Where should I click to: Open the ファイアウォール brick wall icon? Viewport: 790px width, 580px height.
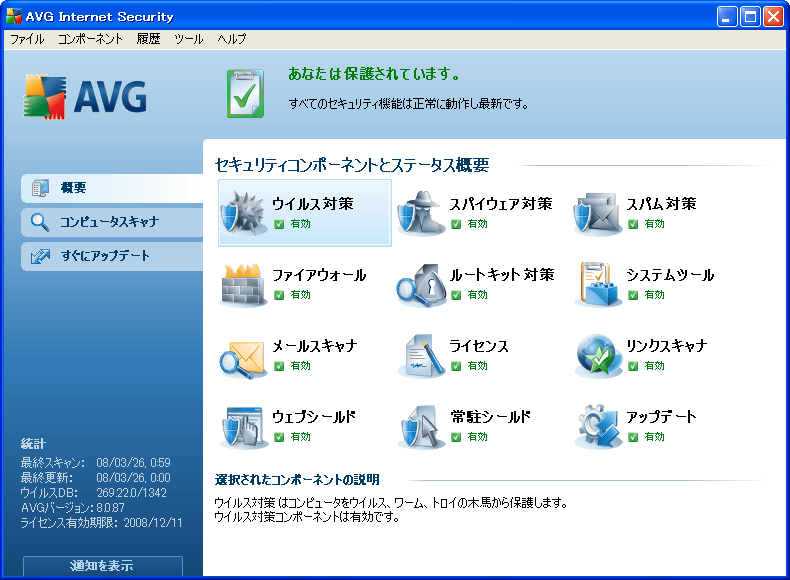pos(244,285)
